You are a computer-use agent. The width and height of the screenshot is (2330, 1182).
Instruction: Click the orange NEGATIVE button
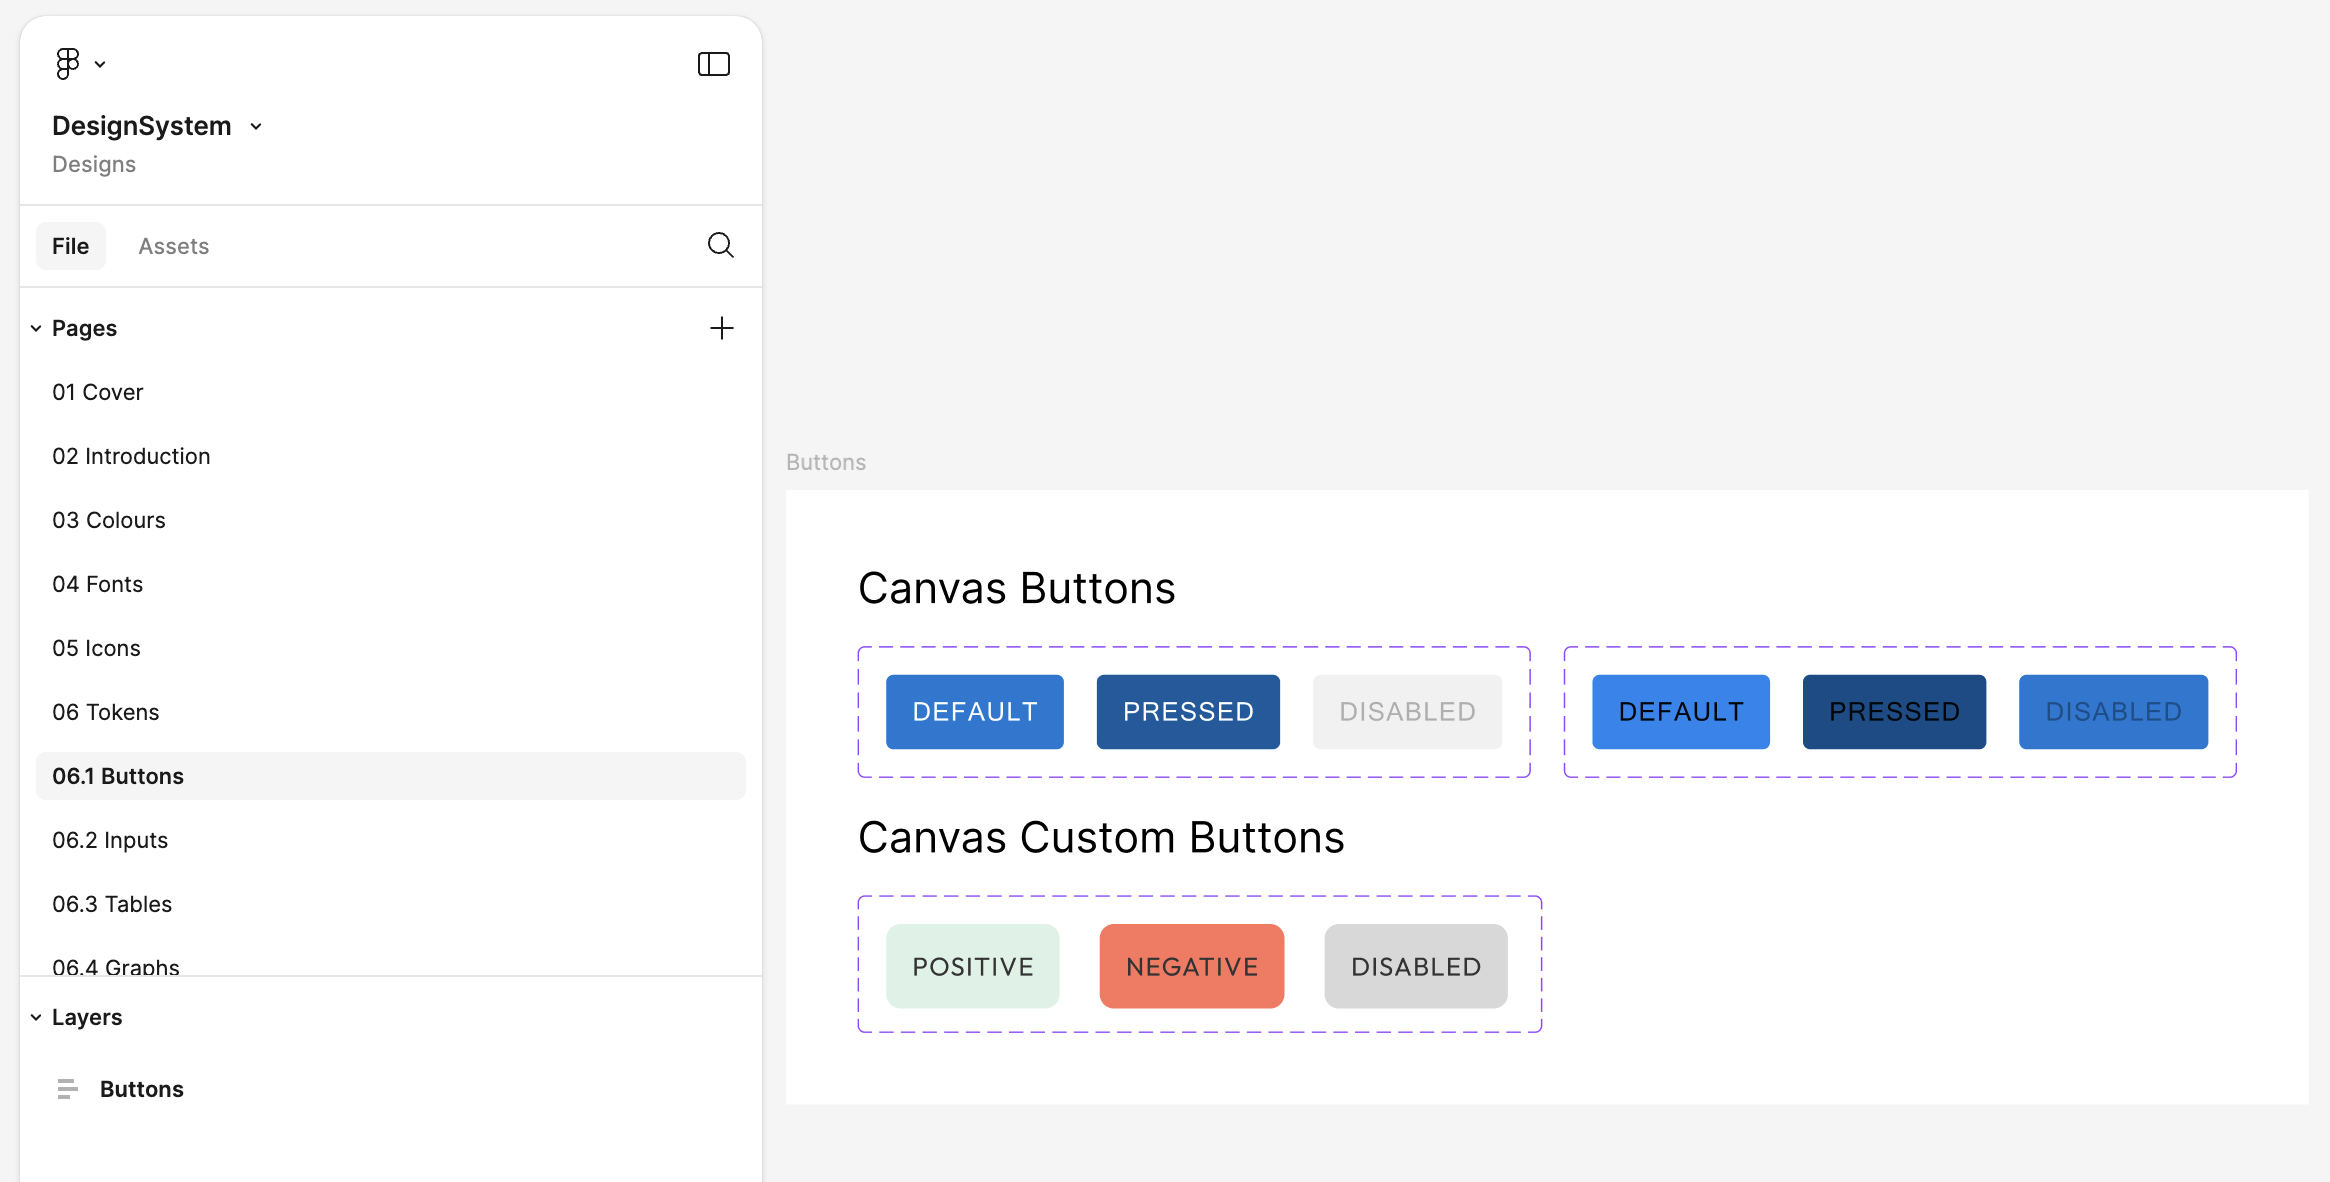coord(1191,966)
